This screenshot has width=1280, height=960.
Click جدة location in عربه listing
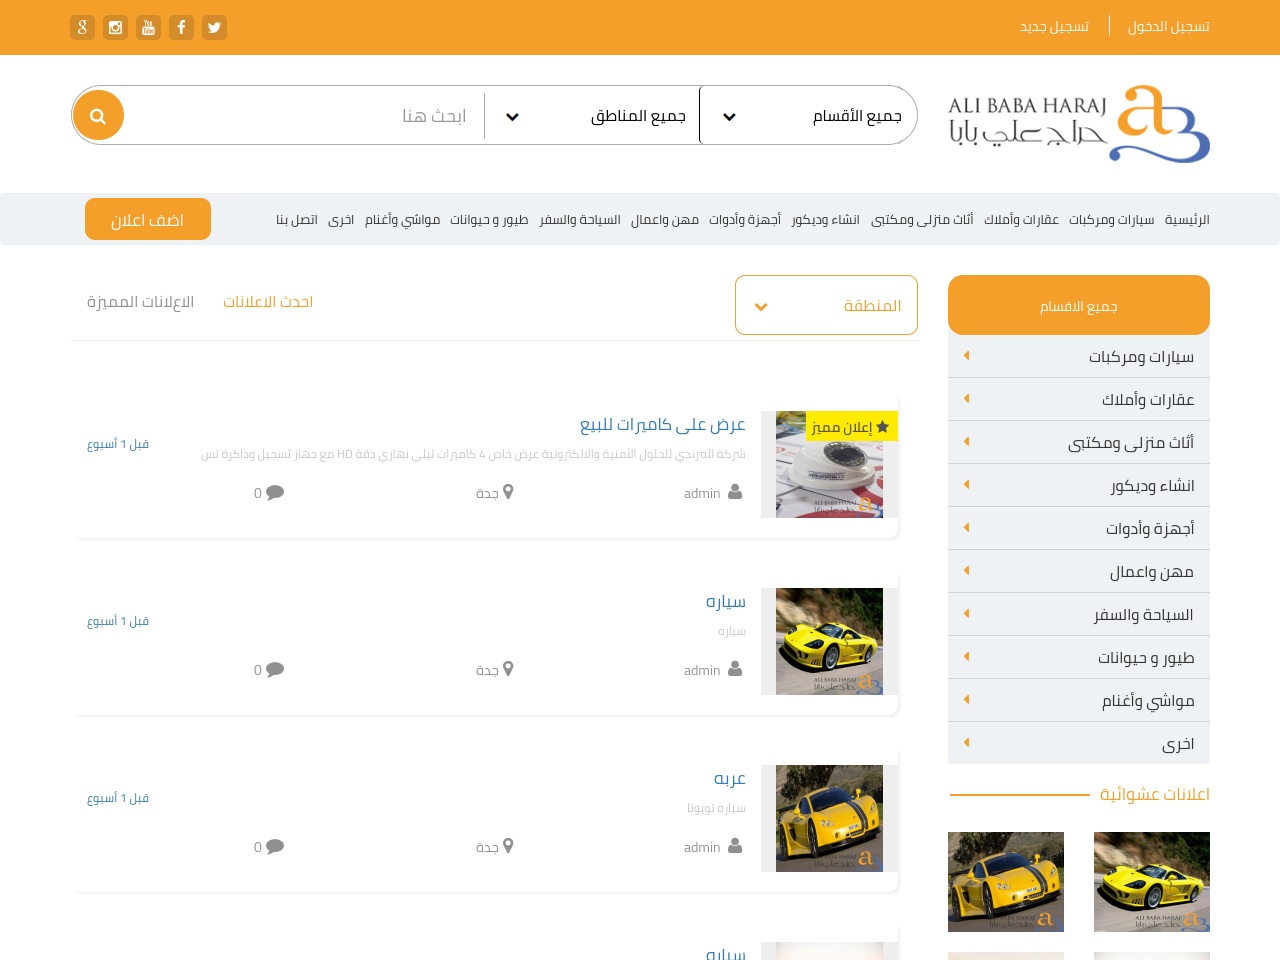coord(487,847)
